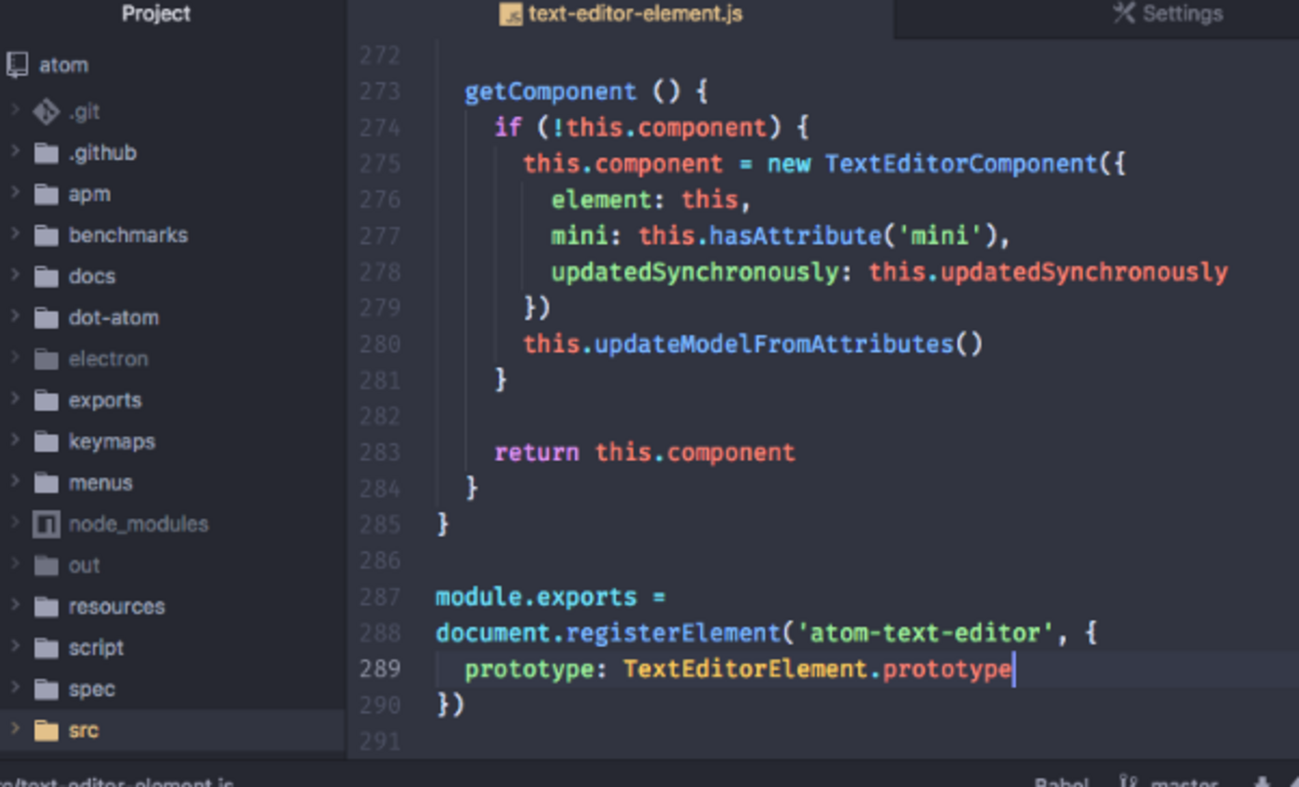Image resolution: width=1299 pixels, height=787 pixels.
Task: Click the hasAttribute method call
Action: (796, 236)
